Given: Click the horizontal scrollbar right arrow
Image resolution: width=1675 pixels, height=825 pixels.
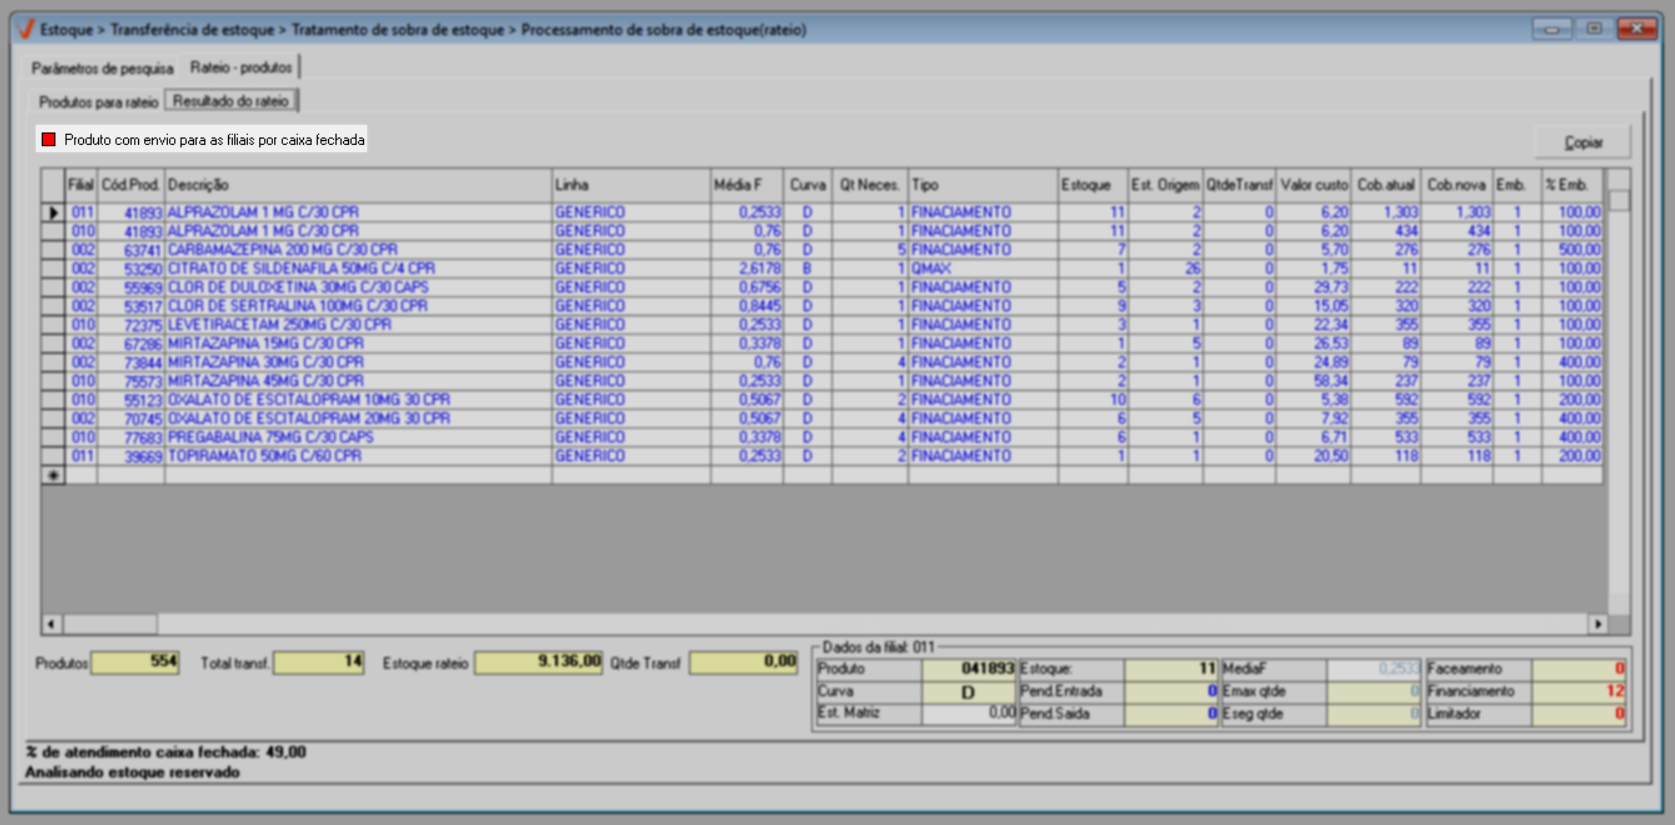Looking at the screenshot, I should tap(1597, 624).
